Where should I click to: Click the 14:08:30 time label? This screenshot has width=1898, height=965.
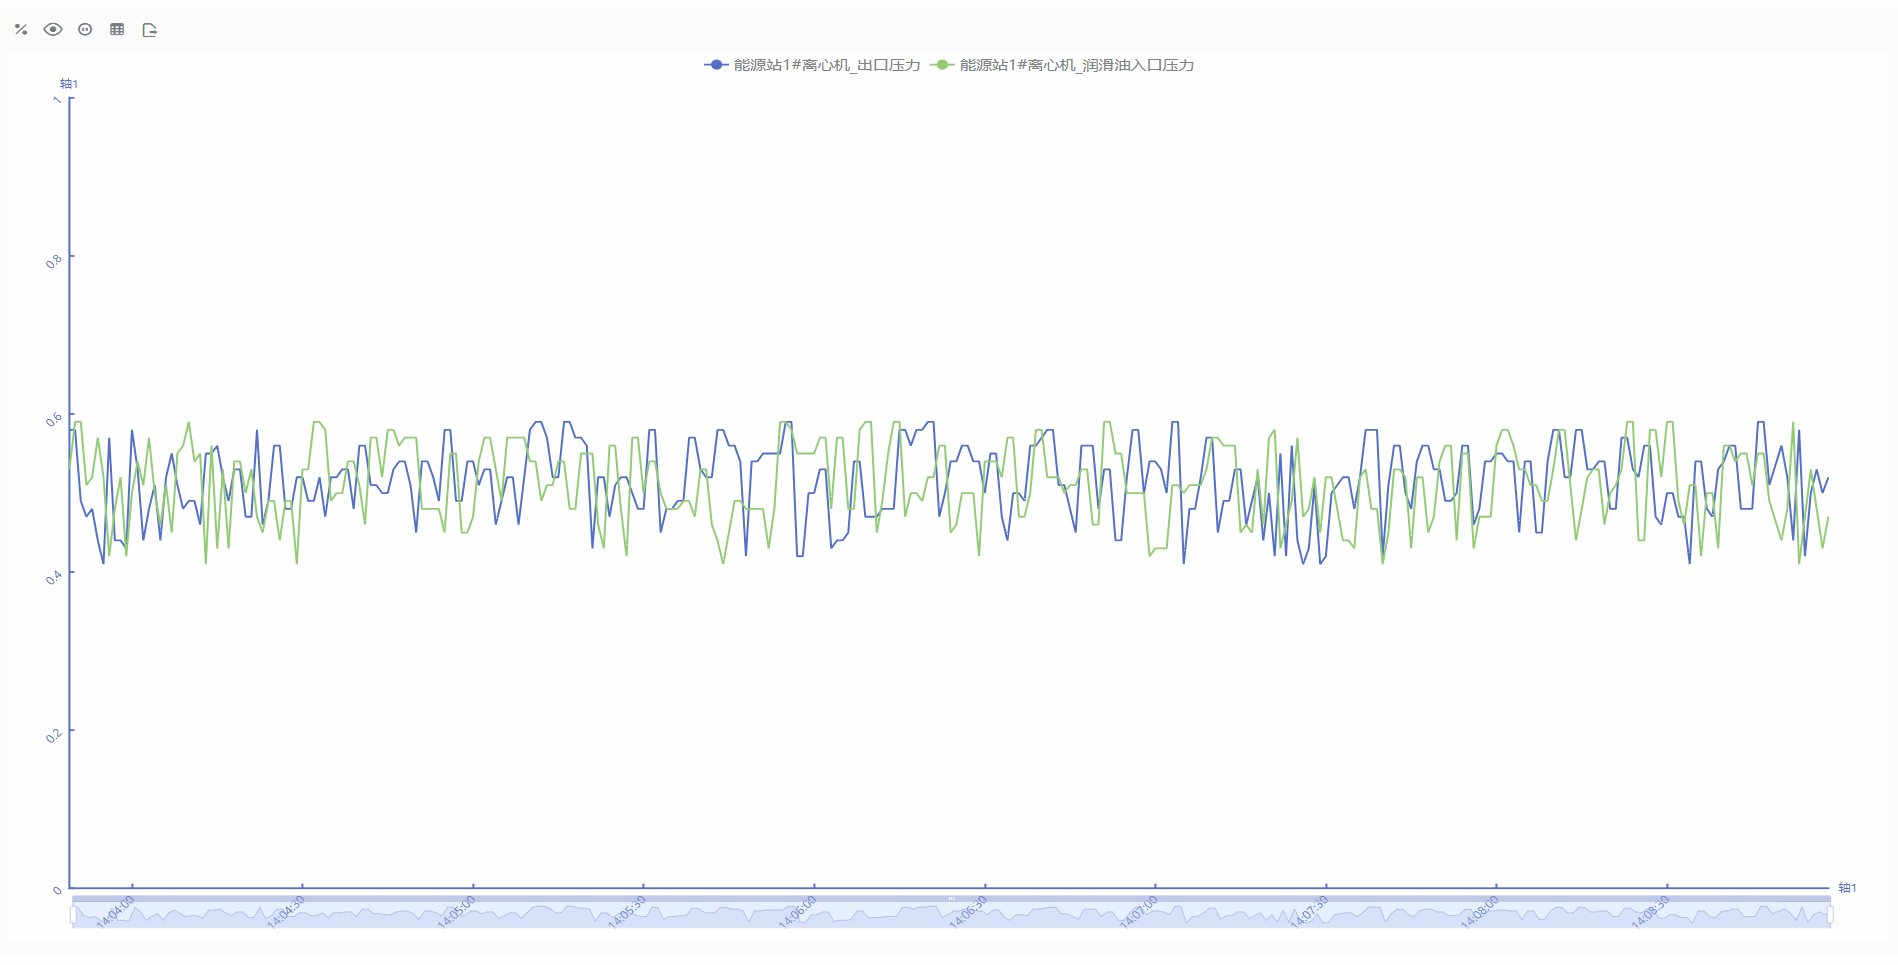click(x=1651, y=911)
